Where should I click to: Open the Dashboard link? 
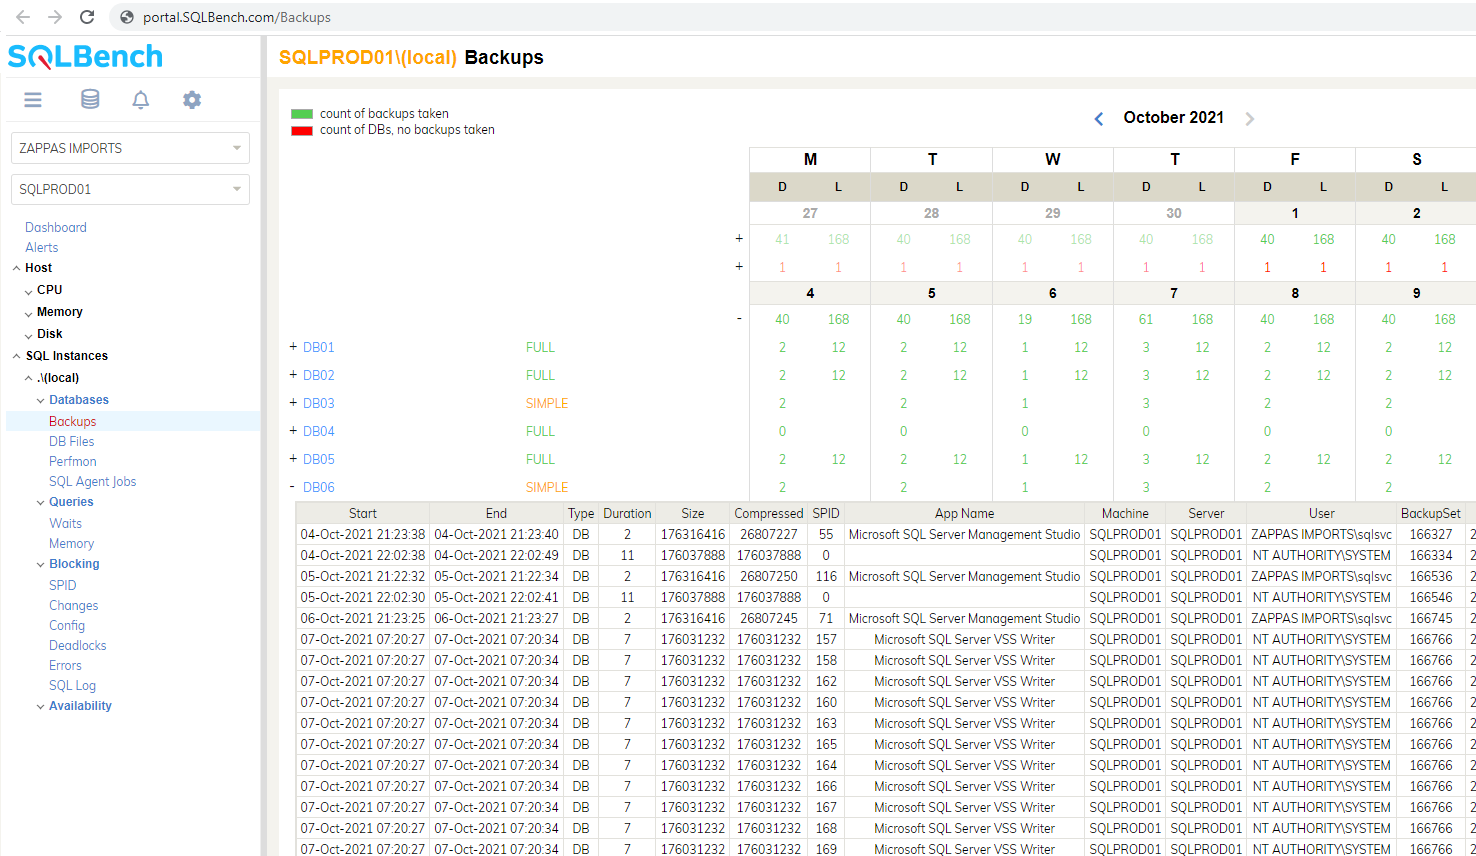[56, 228]
